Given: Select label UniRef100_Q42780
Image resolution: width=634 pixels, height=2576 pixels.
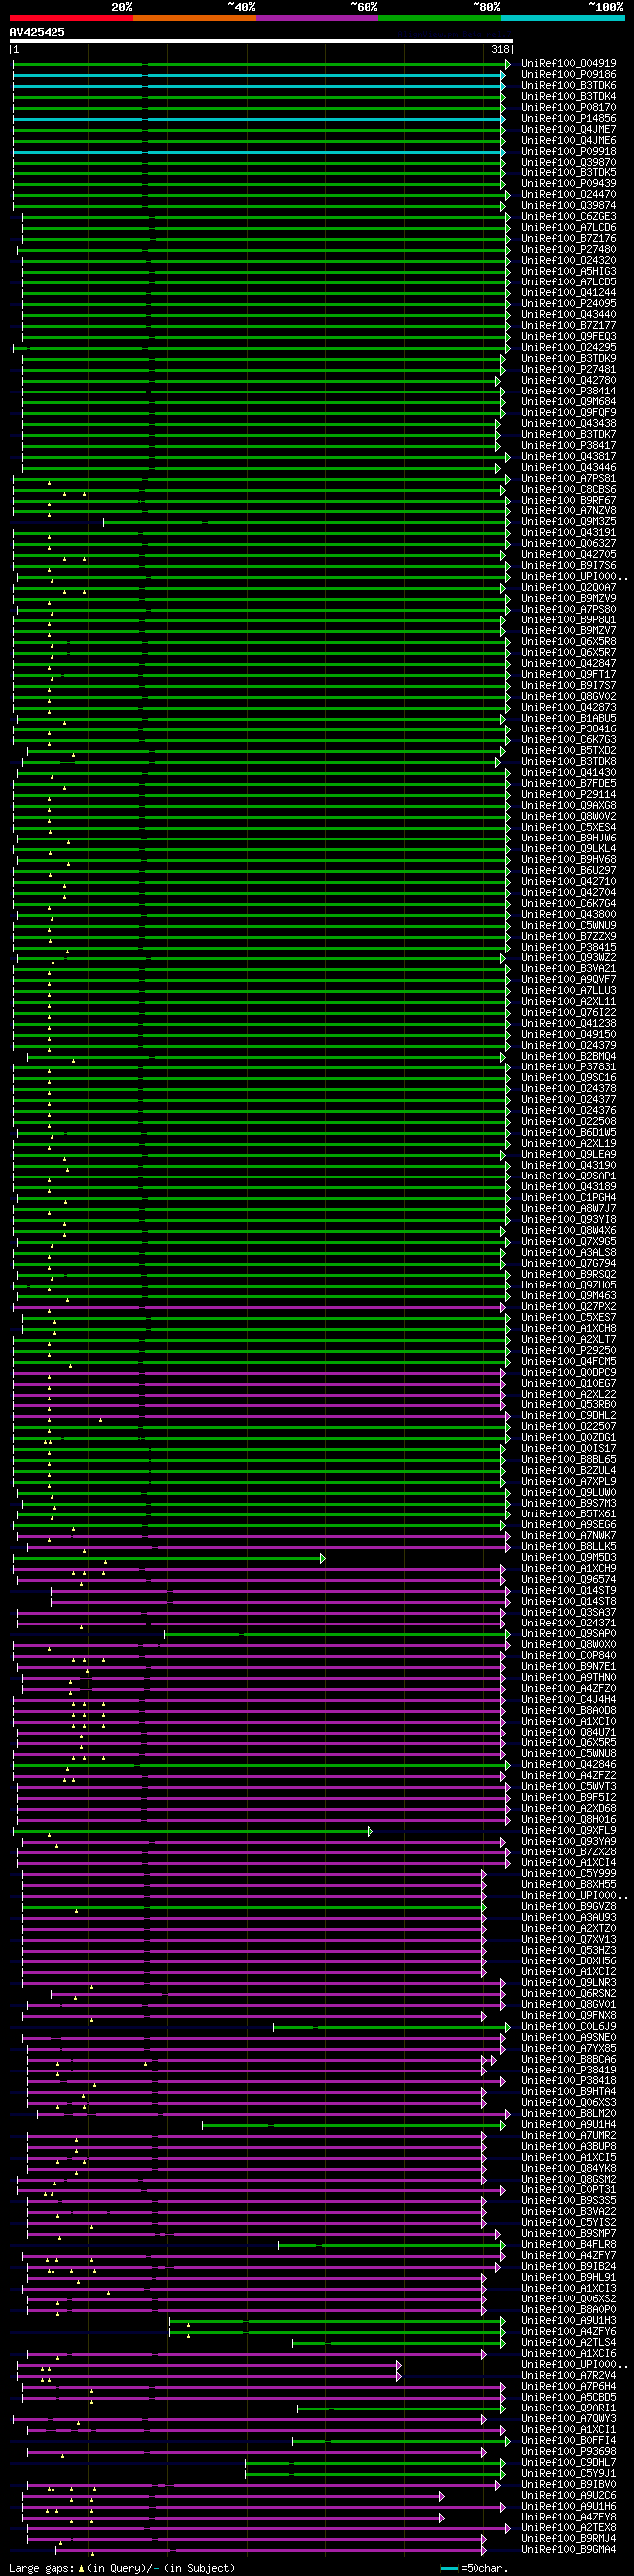Looking at the screenshot, I should click(x=568, y=380).
